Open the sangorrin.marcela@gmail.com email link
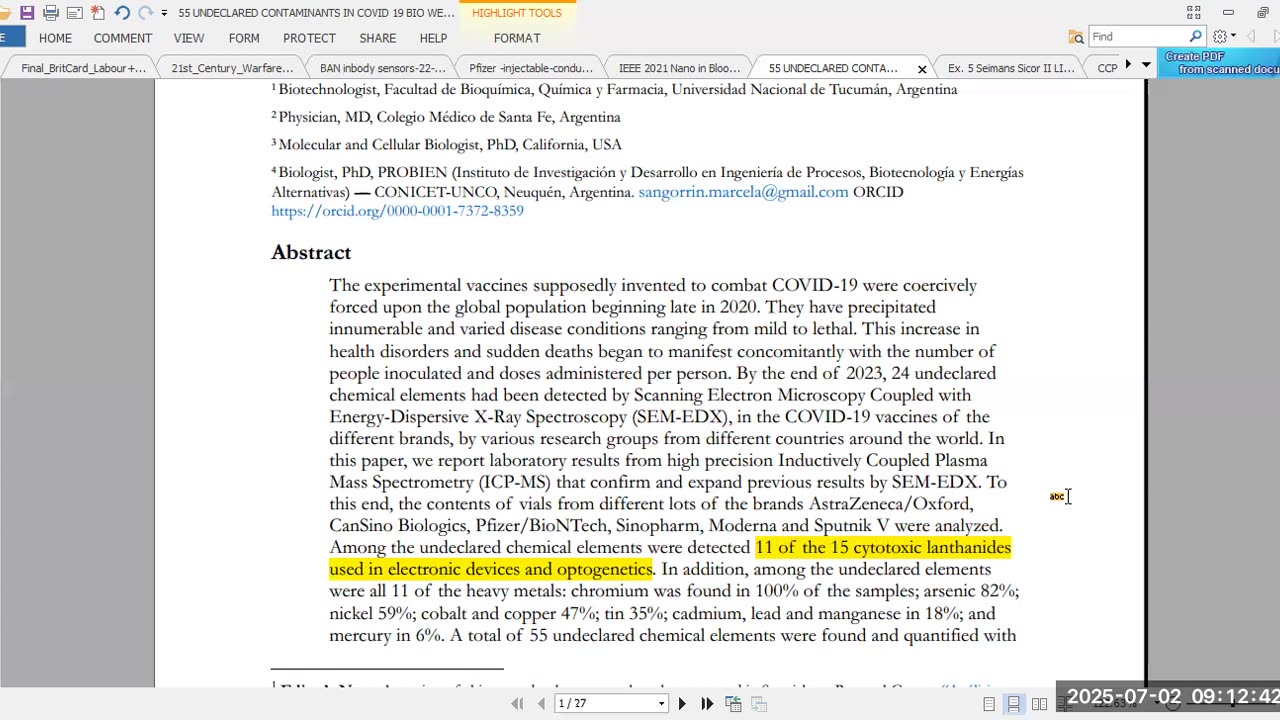This screenshot has height=720, width=1280. [743, 192]
